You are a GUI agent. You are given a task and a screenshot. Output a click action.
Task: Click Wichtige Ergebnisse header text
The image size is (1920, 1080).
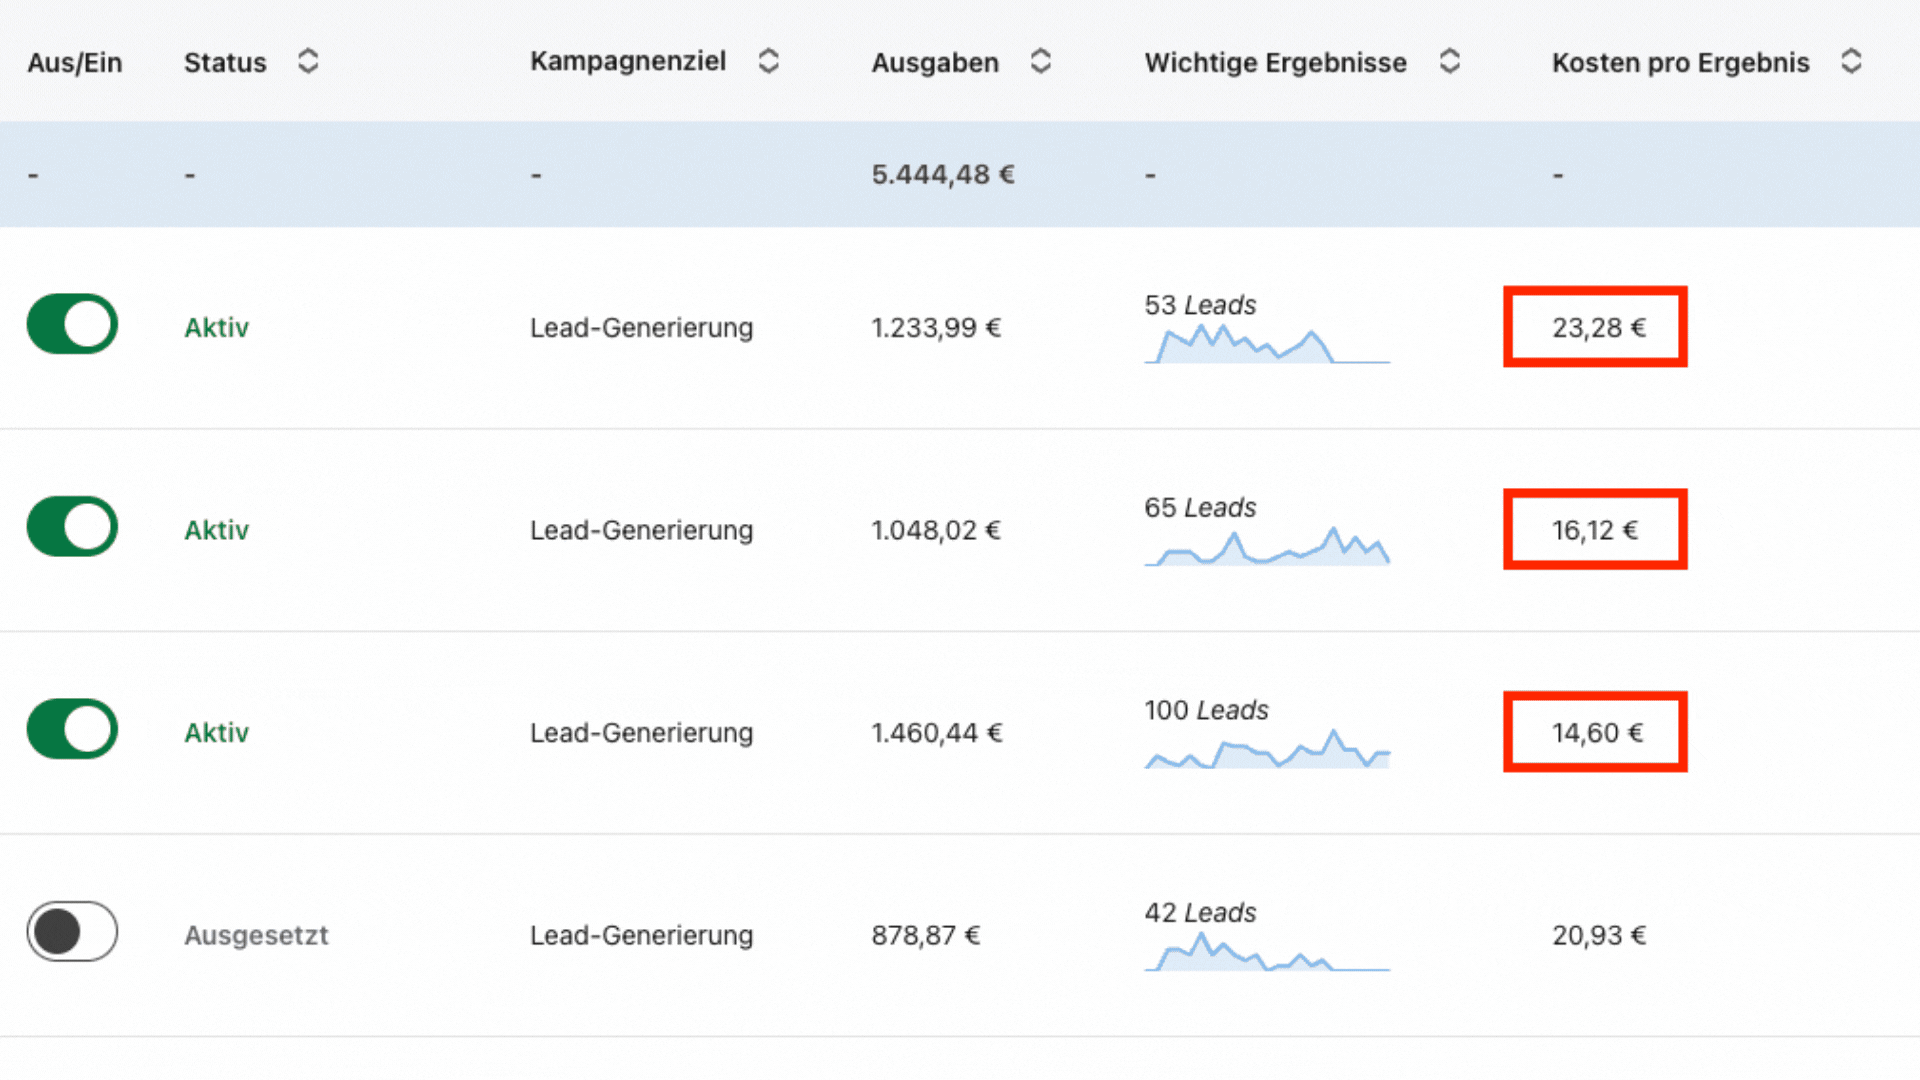point(1275,63)
